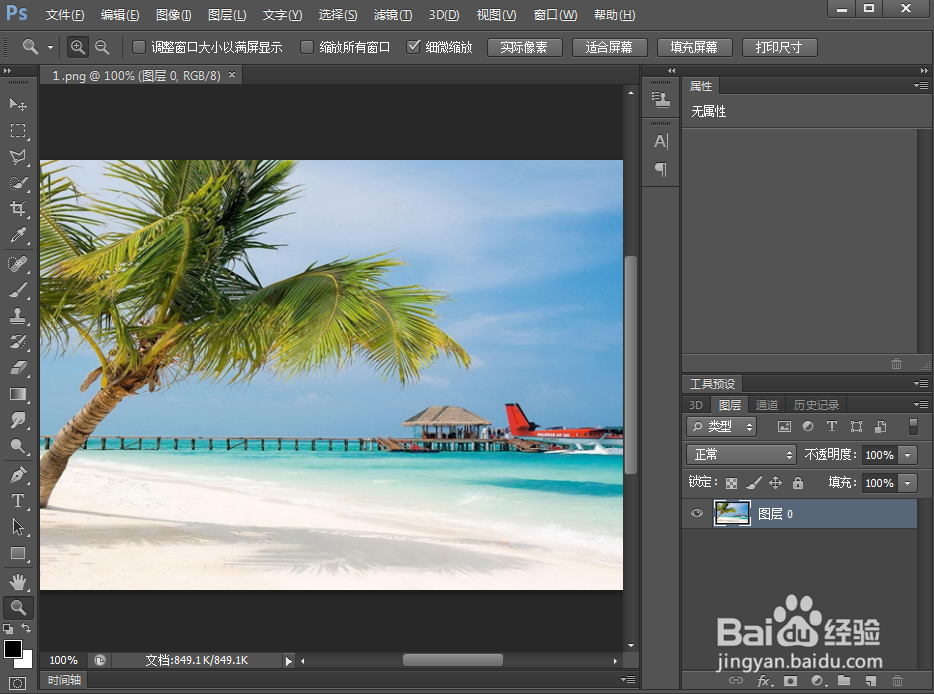Image resolution: width=934 pixels, height=694 pixels.
Task: Open the 正常 blend mode dropdown
Action: (742, 455)
